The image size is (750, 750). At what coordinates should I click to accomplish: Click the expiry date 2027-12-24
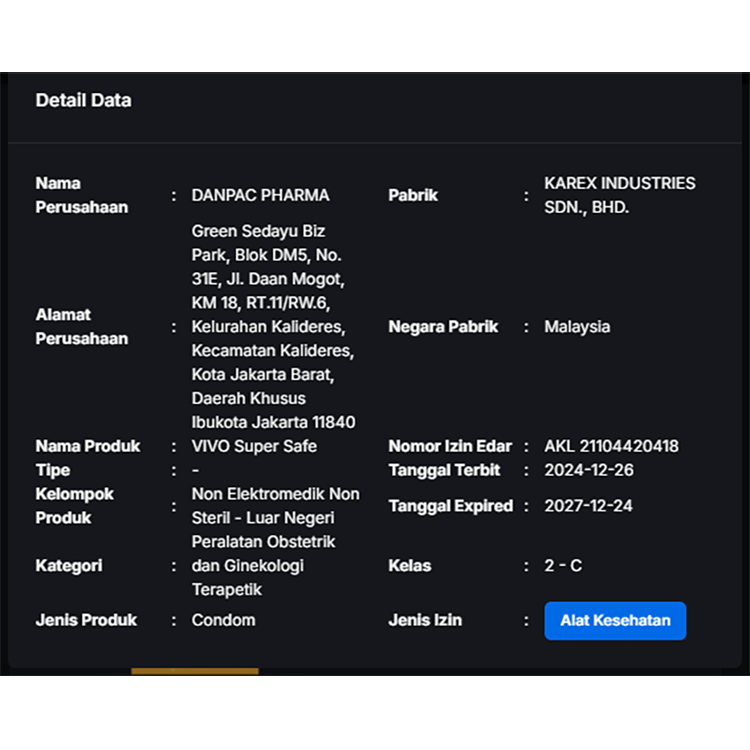588,506
